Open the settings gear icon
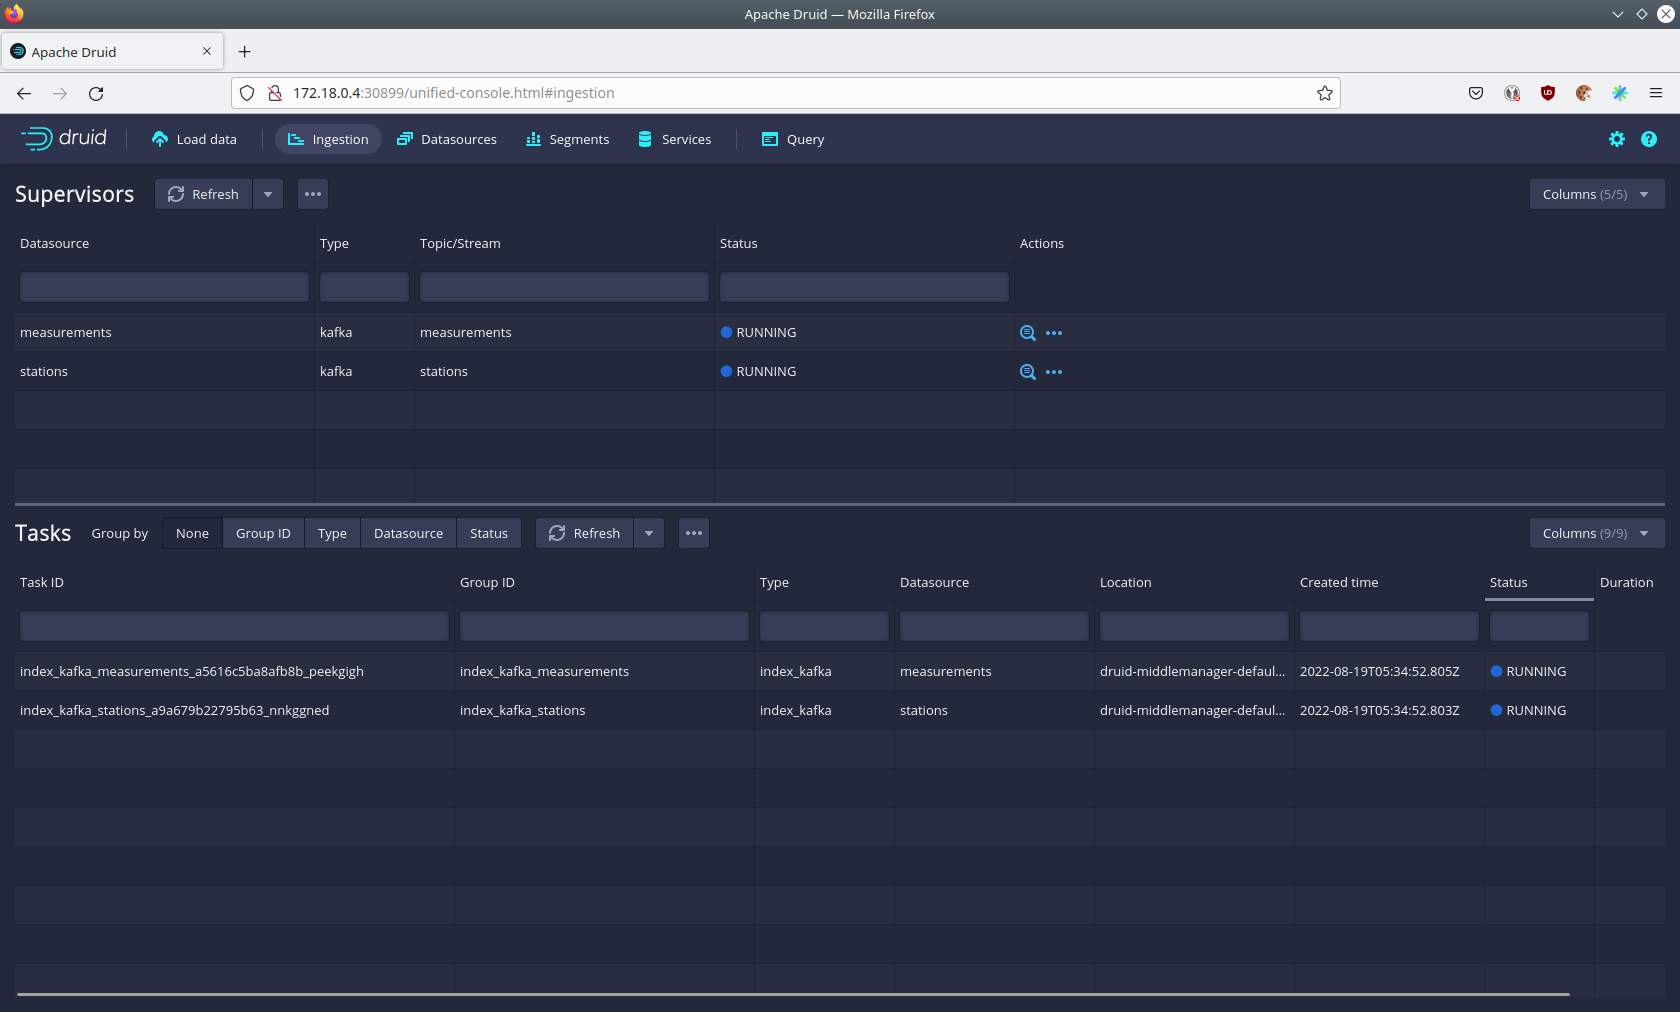This screenshot has width=1680, height=1012. [1617, 139]
